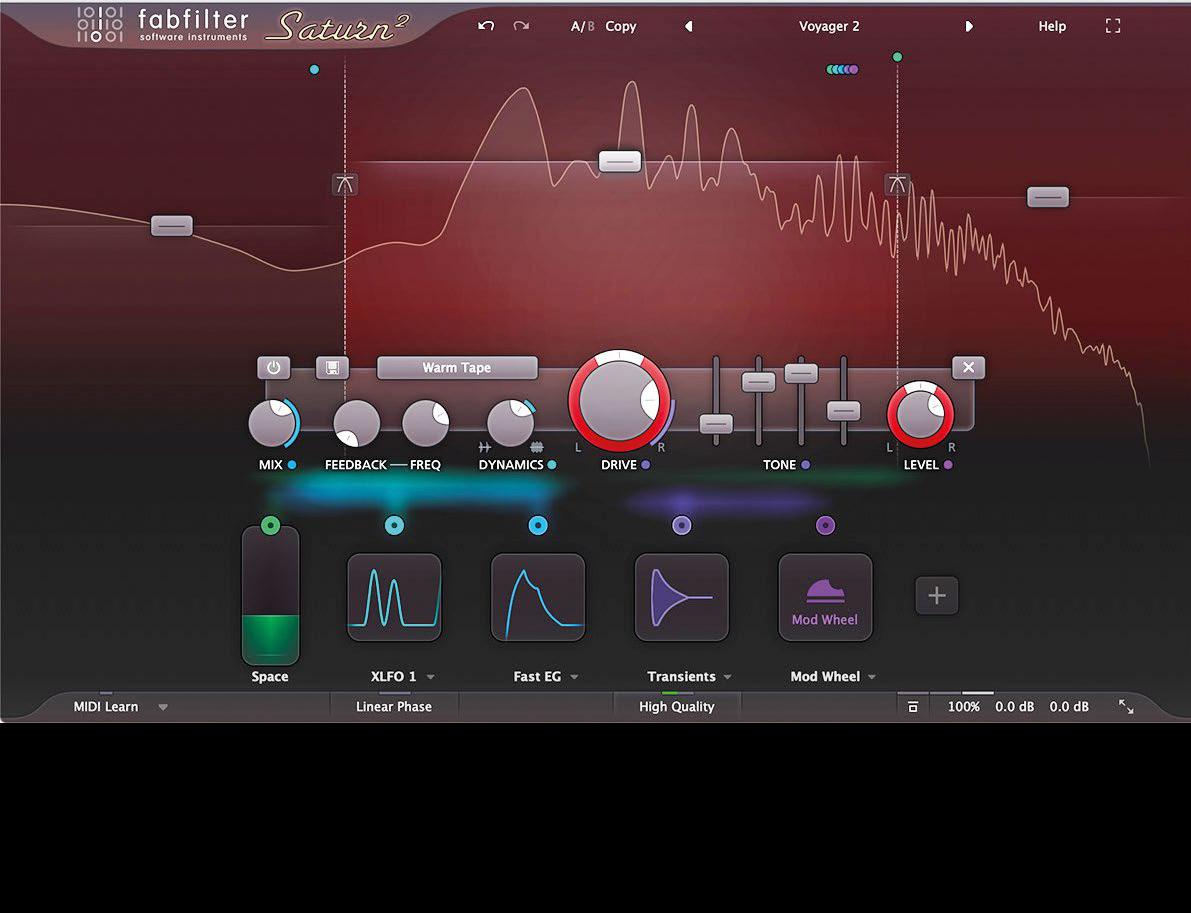Go to next preset arrow
Screen dimensions: 1191x913
click(x=968, y=27)
